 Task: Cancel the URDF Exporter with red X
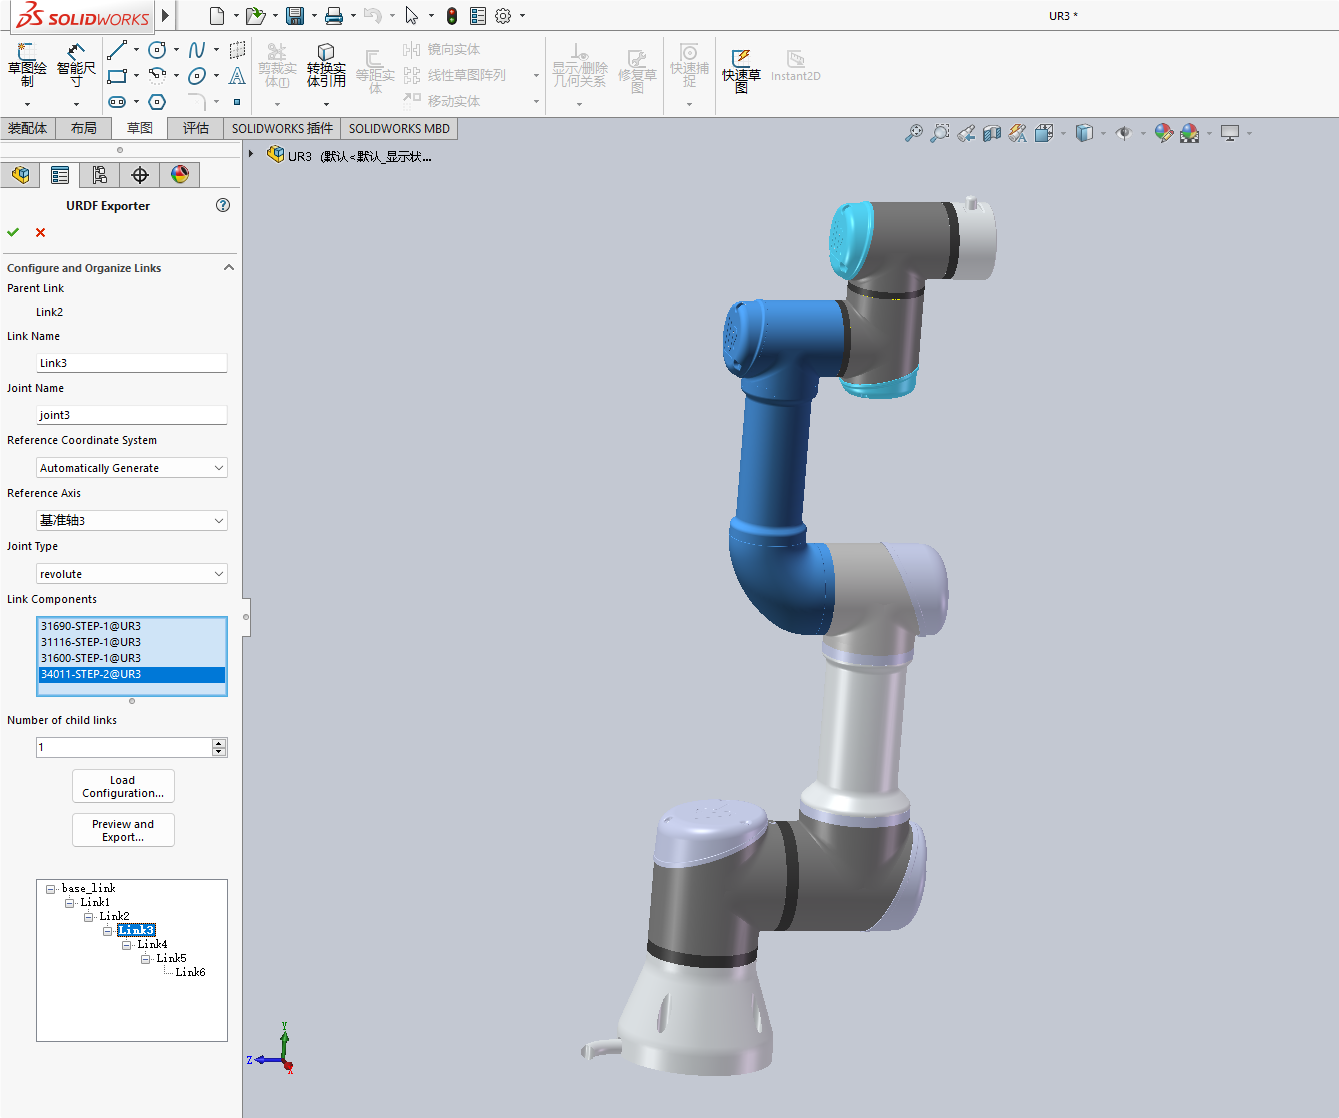40,232
